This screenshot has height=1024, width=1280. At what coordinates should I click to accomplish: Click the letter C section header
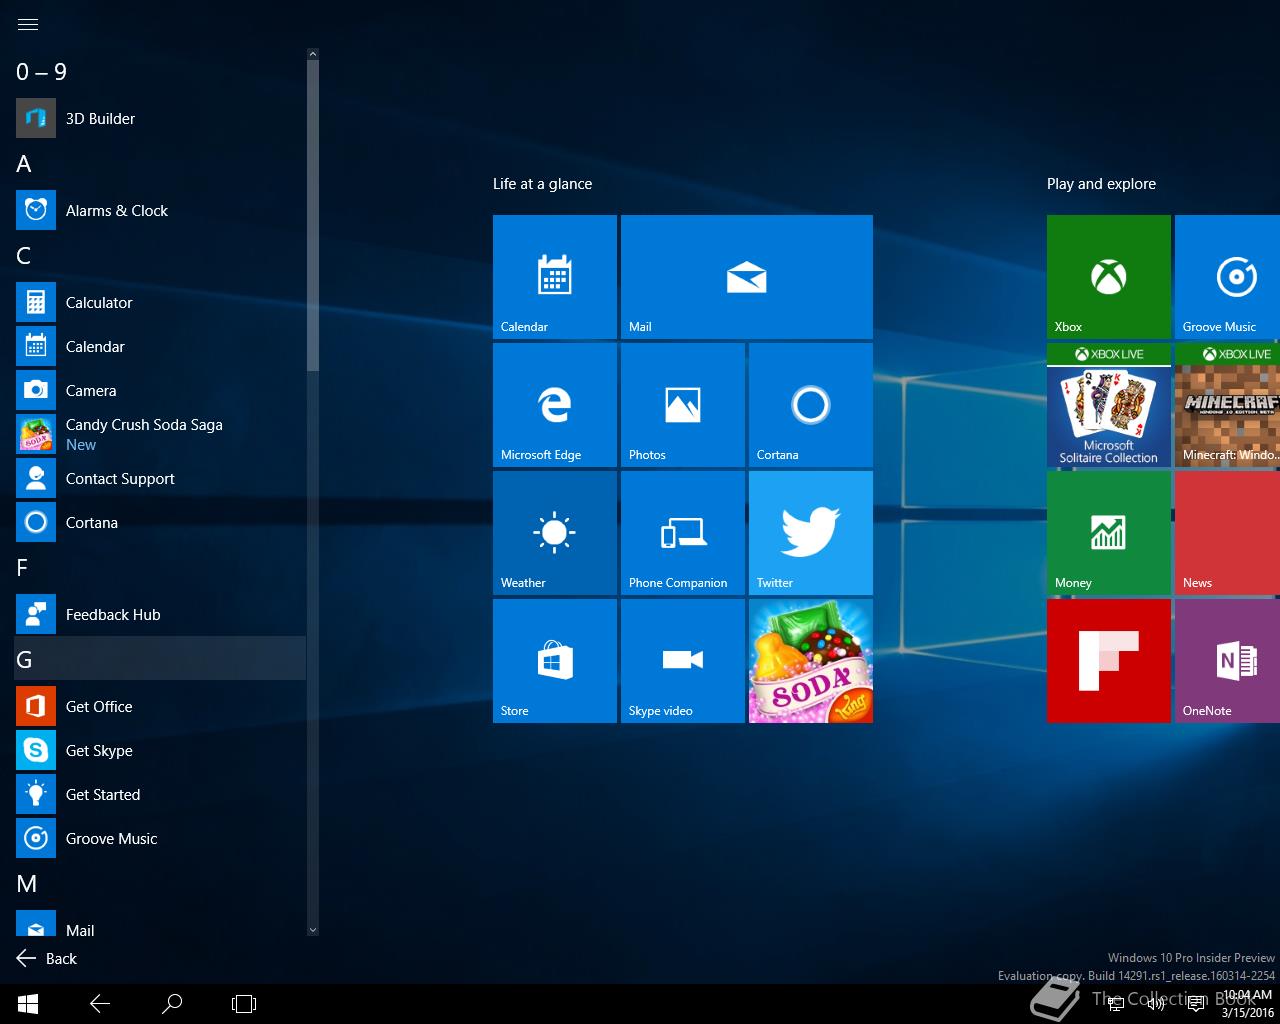click(x=160, y=256)
